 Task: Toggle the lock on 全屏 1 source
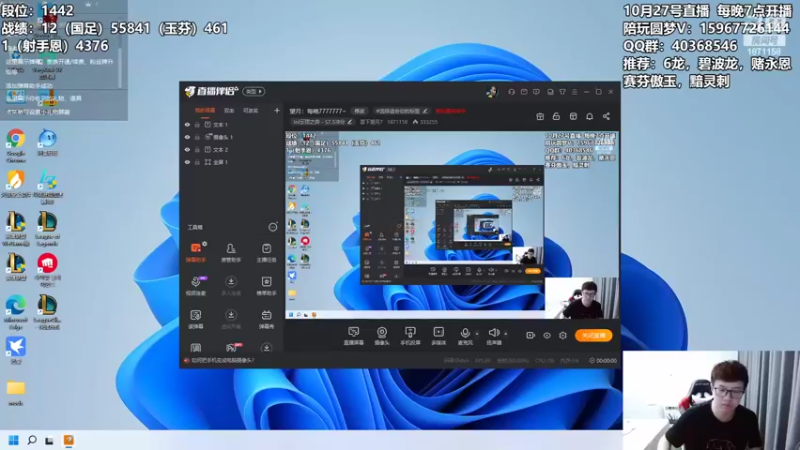click(197, 162)
